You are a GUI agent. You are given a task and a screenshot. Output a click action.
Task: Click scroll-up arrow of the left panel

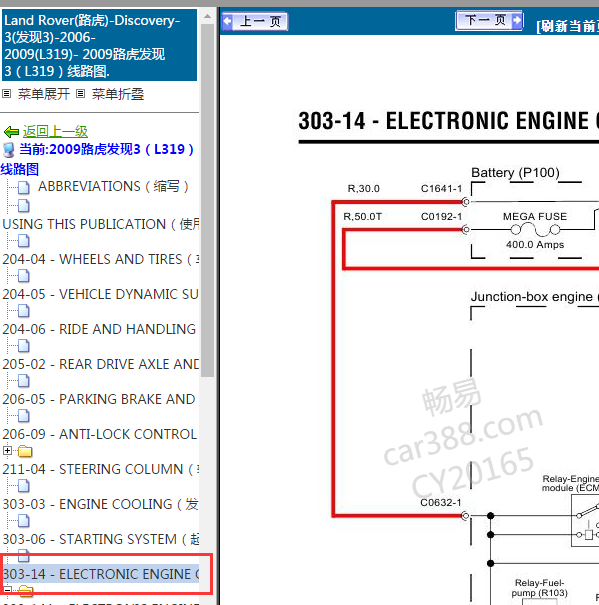coord(207,16)
